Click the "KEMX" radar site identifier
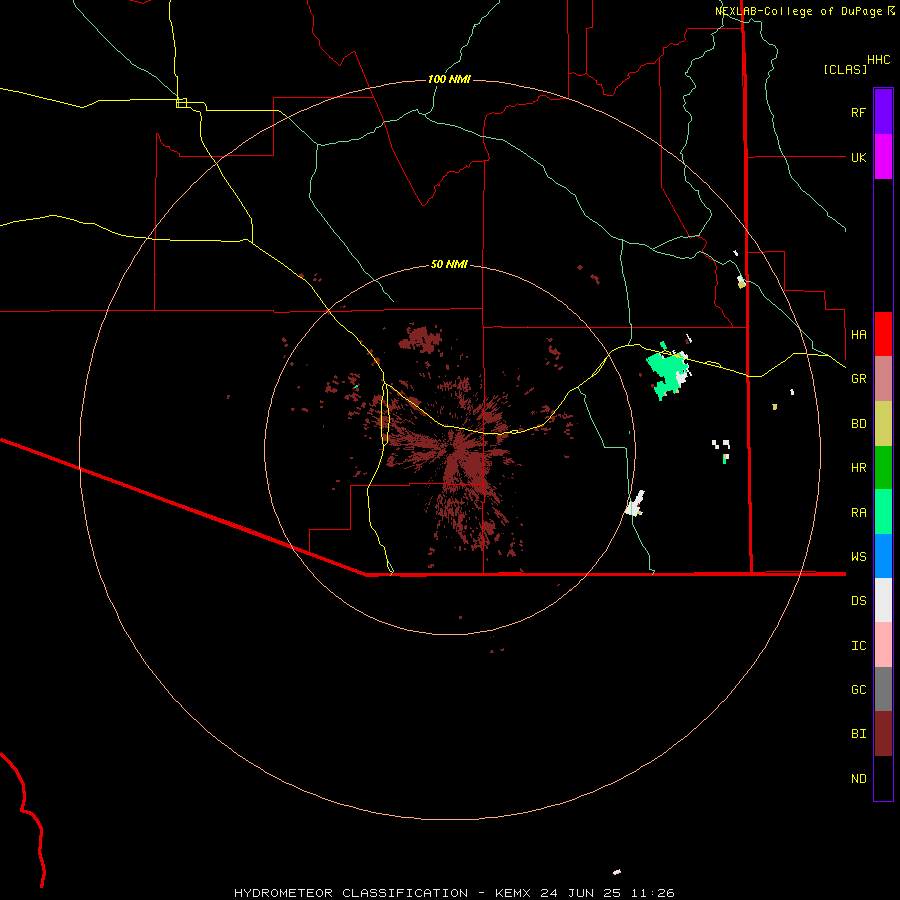 [x=513, y=893]
